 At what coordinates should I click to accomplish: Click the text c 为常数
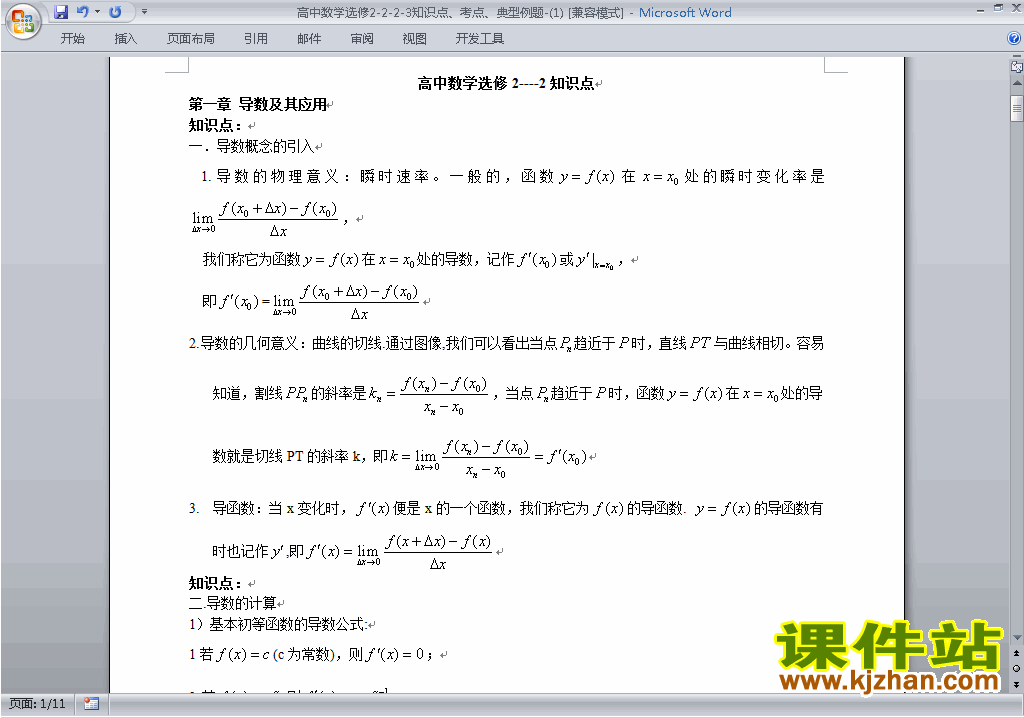[x=304, y=655]
